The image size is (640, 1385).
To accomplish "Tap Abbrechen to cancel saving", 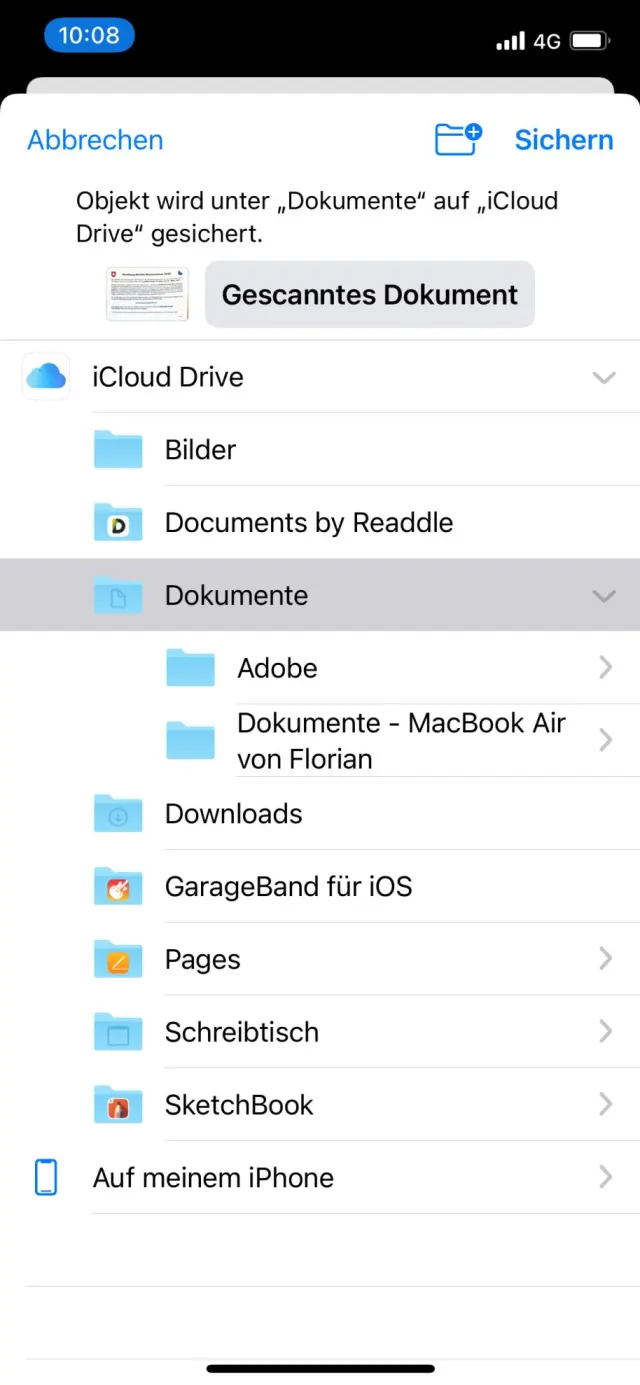I will click(95, 140).
